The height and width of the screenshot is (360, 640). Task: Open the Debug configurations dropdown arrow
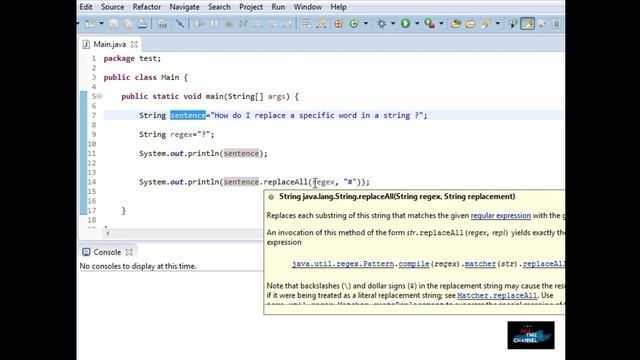(393, 24)
